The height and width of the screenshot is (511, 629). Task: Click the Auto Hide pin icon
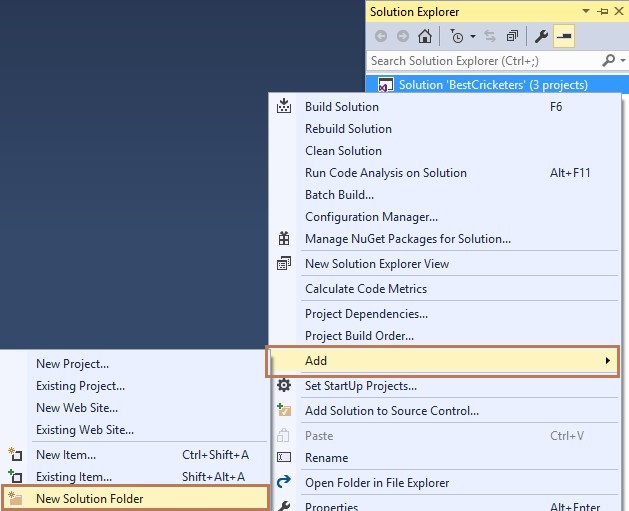pos(603,11)
